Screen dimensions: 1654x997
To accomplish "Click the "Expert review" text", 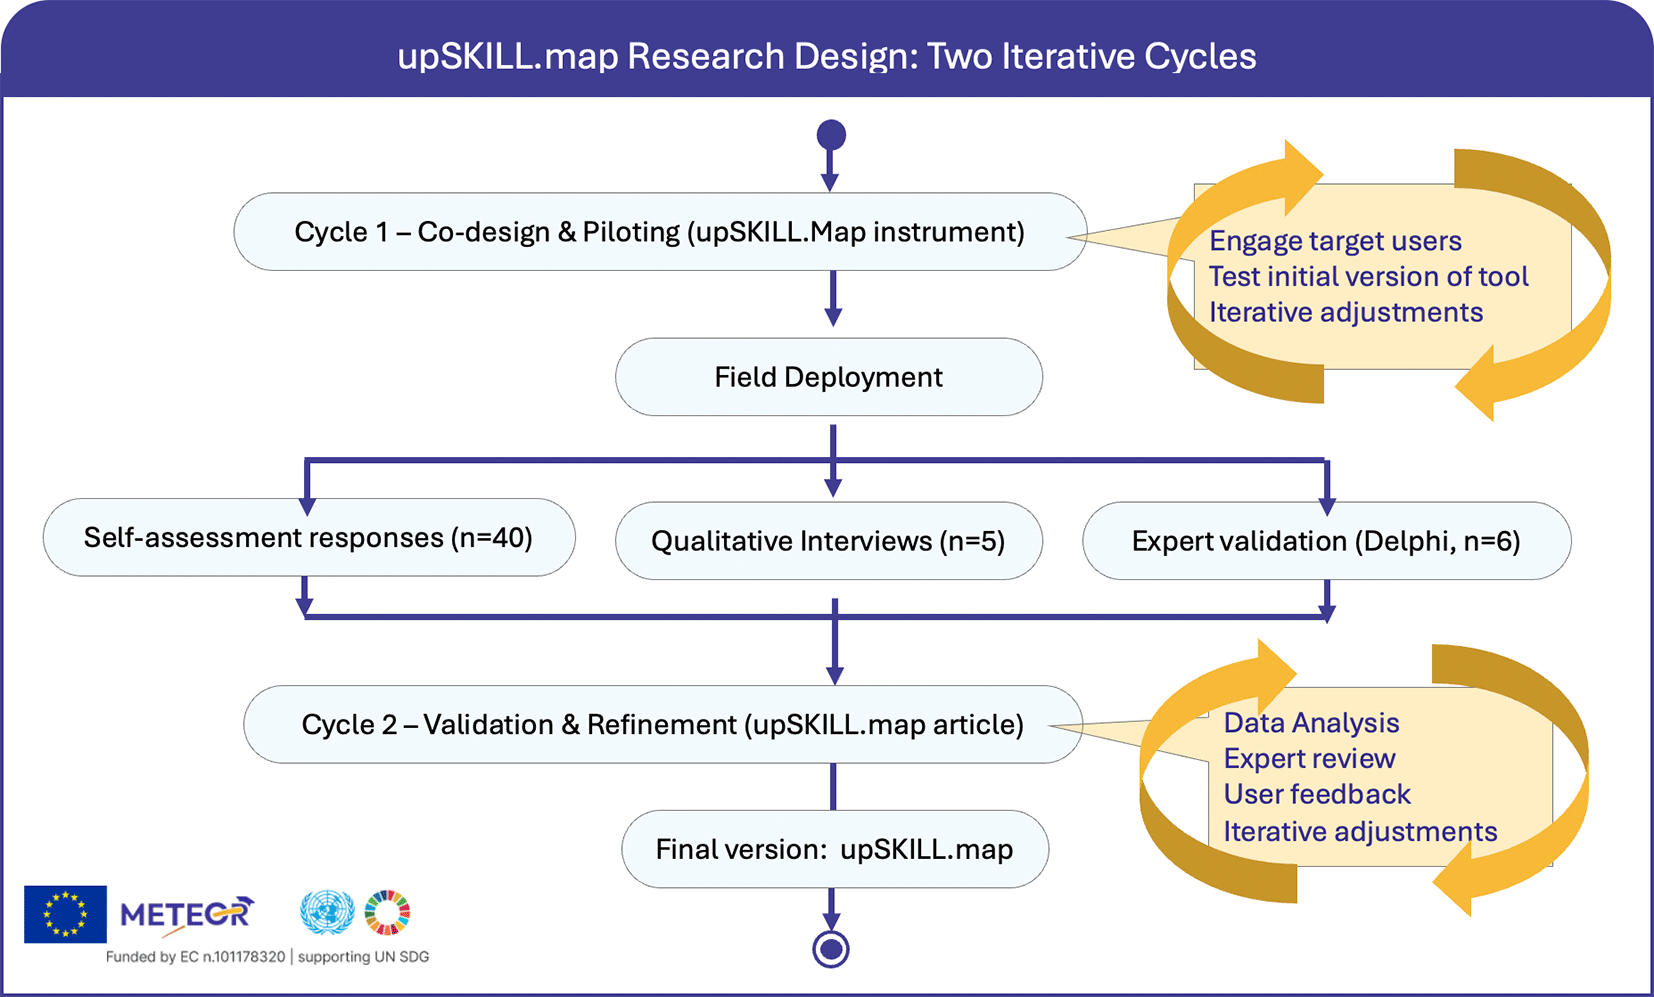I will (x=1309, y=759).
